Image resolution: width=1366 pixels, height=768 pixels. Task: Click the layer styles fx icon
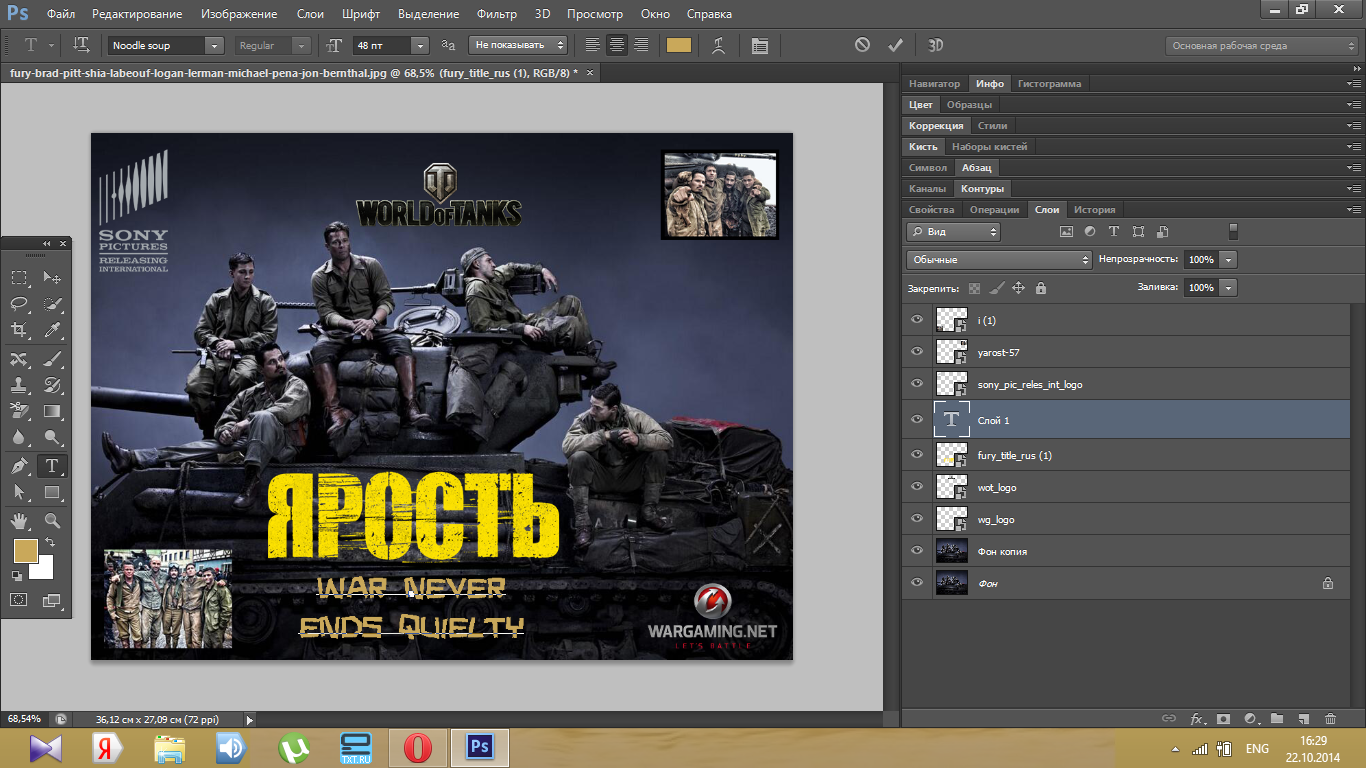coord(1197,719)
